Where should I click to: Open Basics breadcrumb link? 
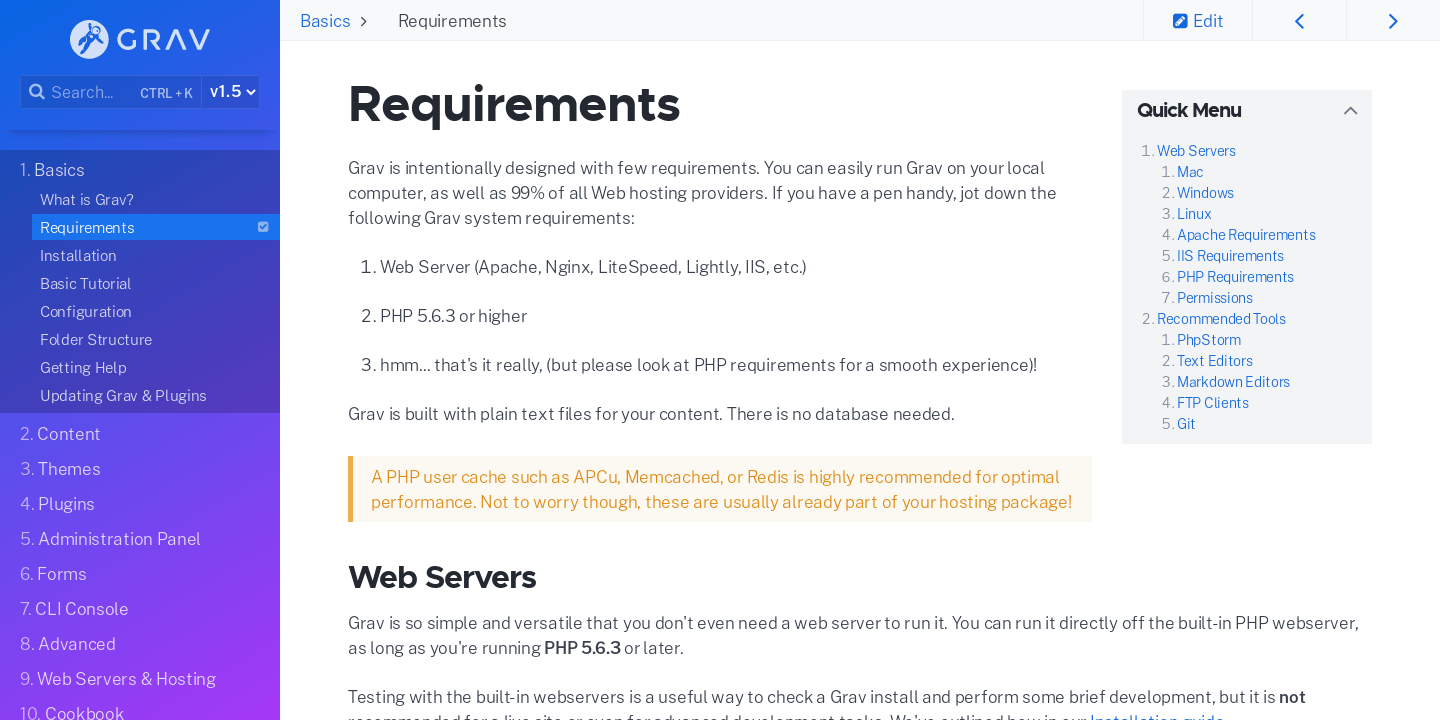pyautogui.click(x=325, y=21)
